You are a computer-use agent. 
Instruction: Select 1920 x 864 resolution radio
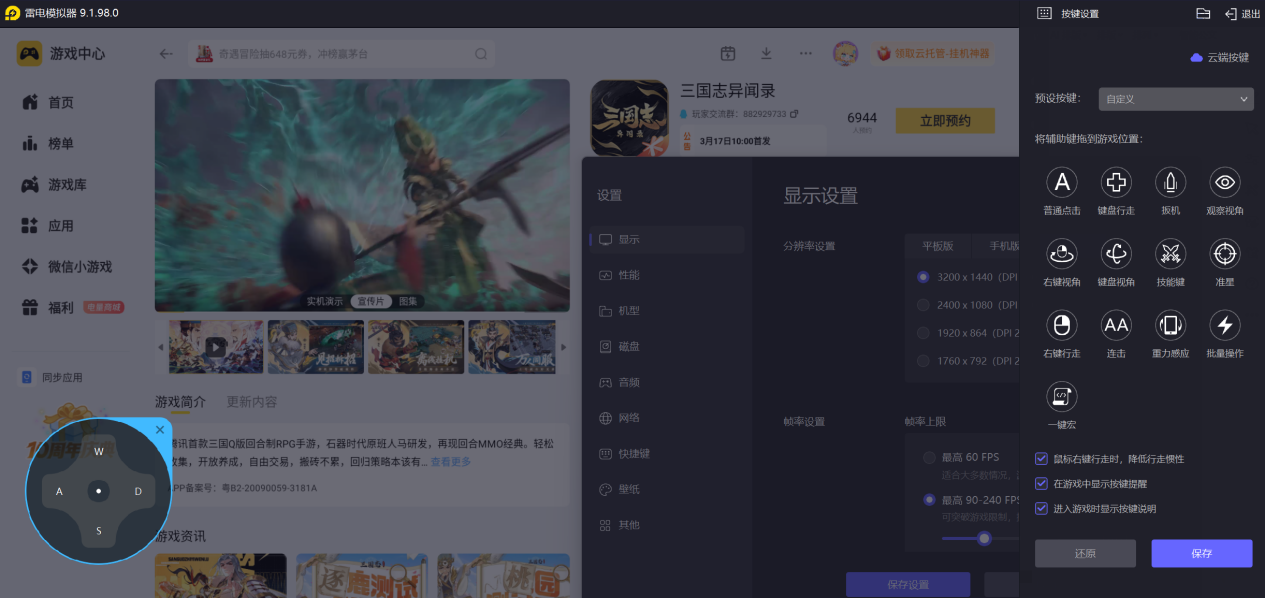923,333
